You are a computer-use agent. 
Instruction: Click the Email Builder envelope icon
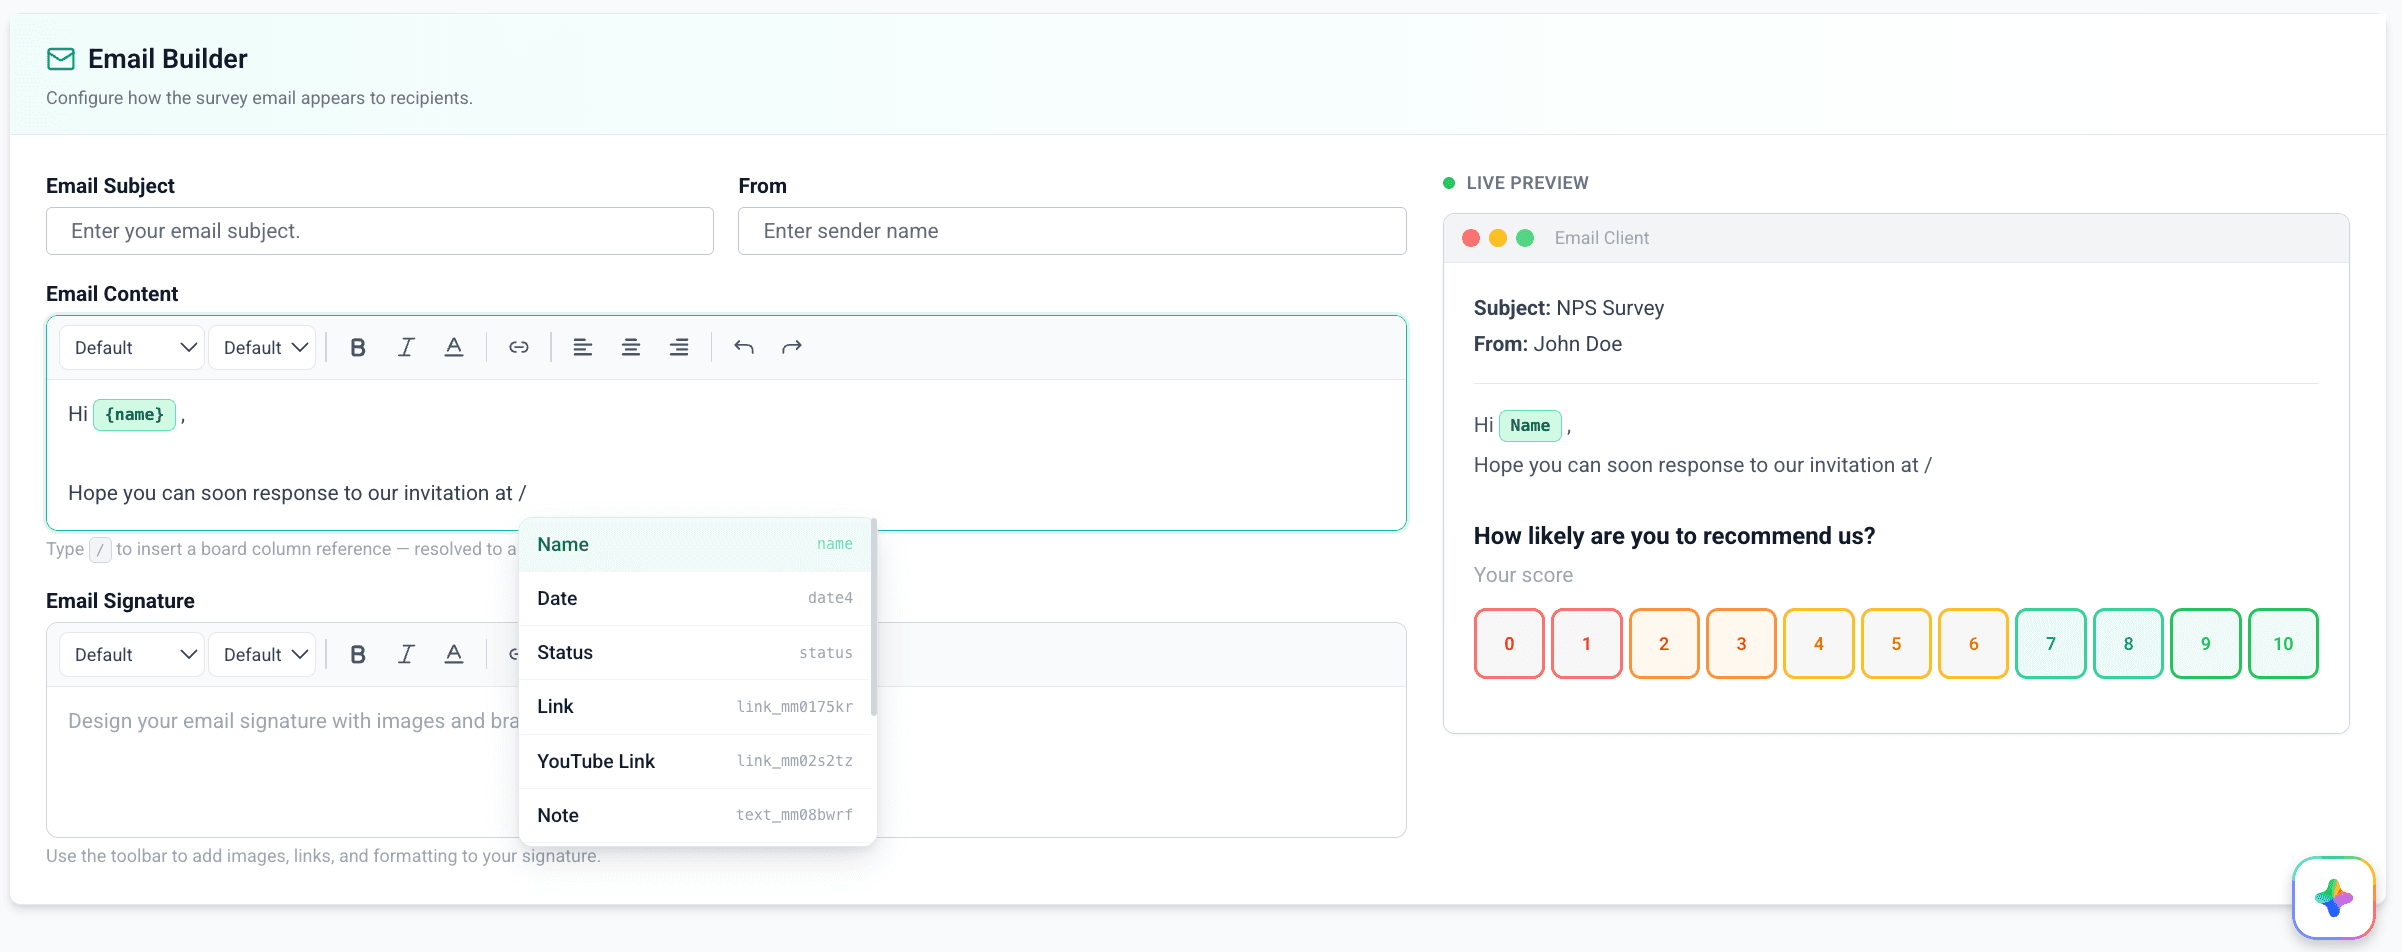pyautogui.click(x=61, y=59)
